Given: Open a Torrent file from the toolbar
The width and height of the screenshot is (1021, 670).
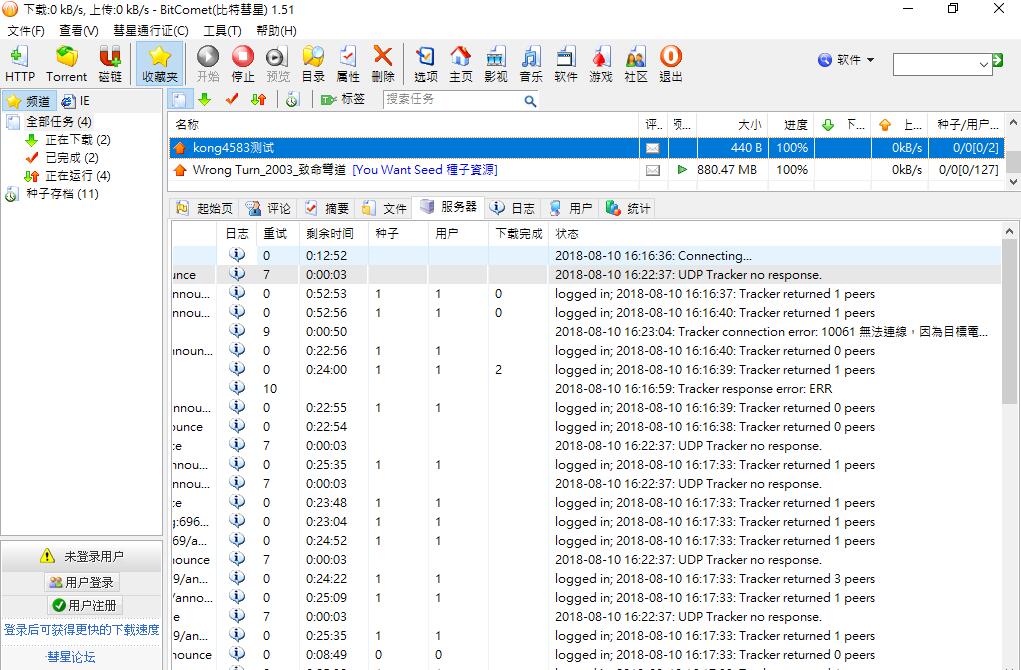Looking at the screenshot, I should tap(66, 64).
